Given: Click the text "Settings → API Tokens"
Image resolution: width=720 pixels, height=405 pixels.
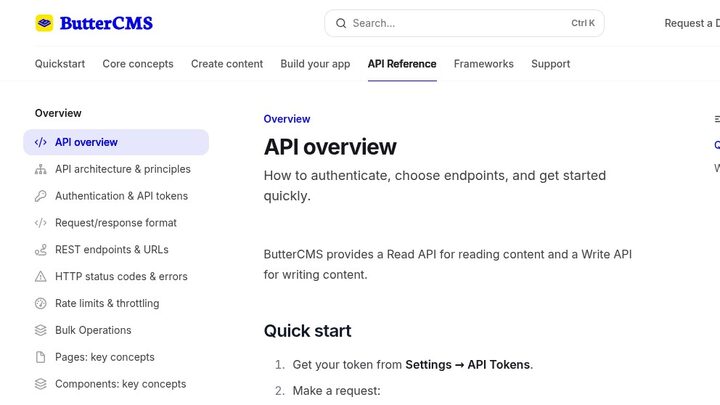Looking at the screenshot, I should (468, 365).
